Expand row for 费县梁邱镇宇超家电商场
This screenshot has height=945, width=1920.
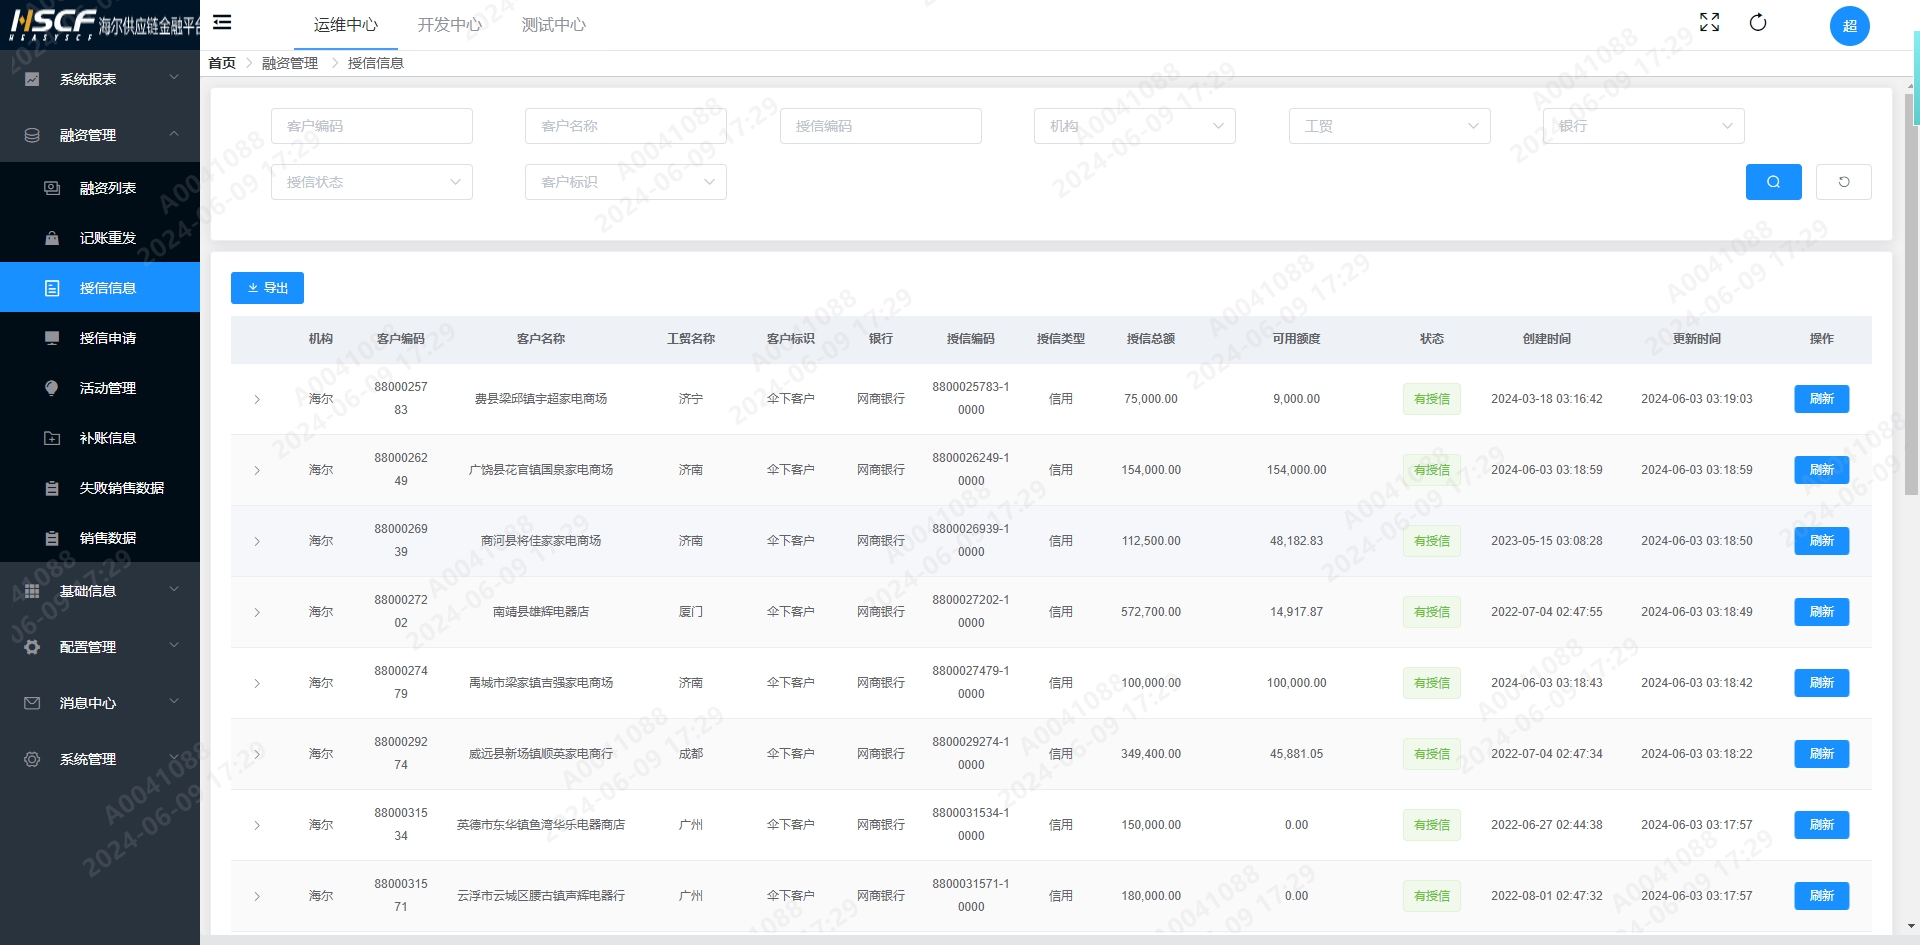pyautogui.click(x=257, y=399)
